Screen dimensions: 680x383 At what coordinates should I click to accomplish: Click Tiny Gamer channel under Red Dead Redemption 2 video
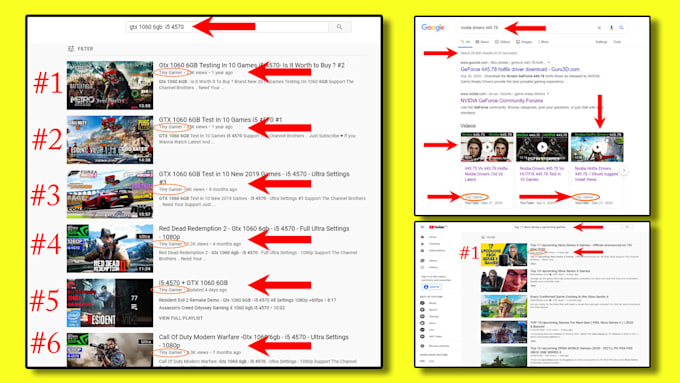point(170,244)
